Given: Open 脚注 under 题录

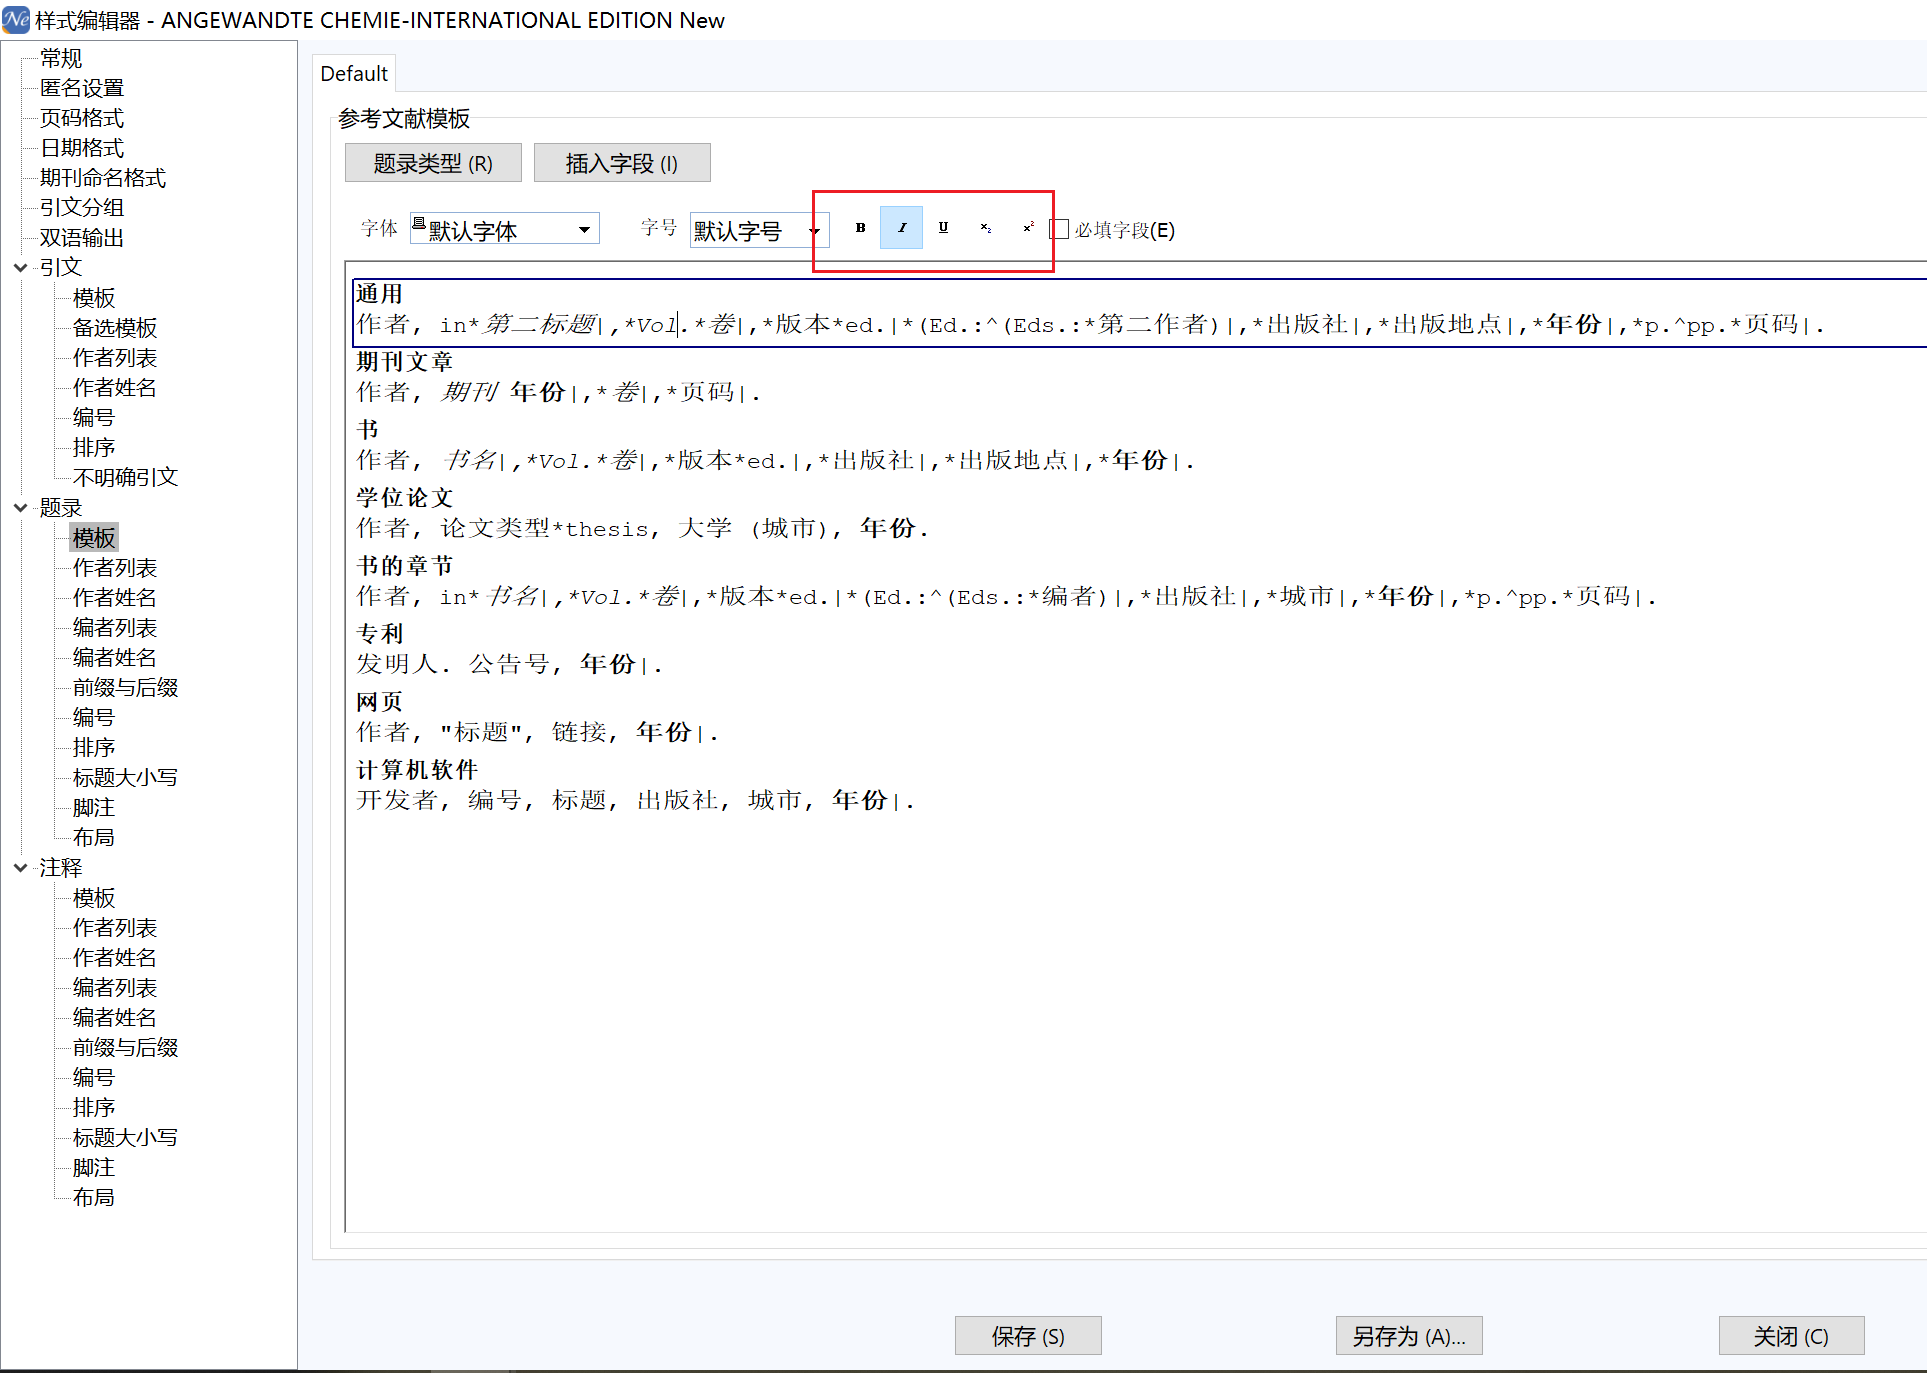Looking at the screenshot, I should [94, 808].
